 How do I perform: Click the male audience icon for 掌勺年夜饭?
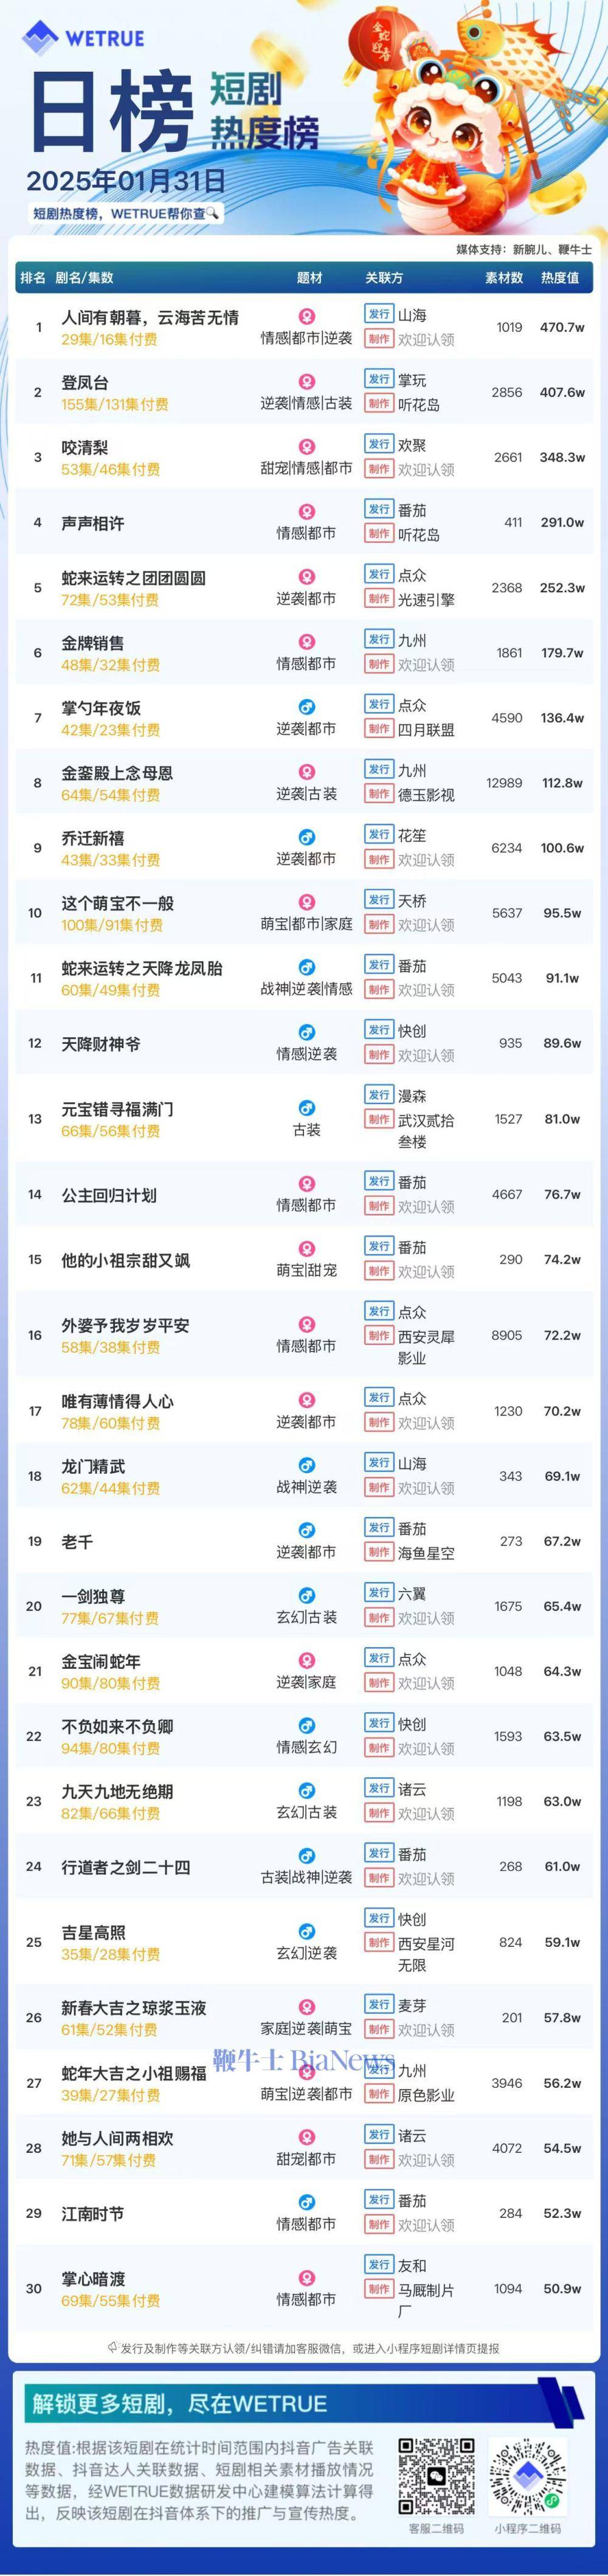[x=307, y=707]
